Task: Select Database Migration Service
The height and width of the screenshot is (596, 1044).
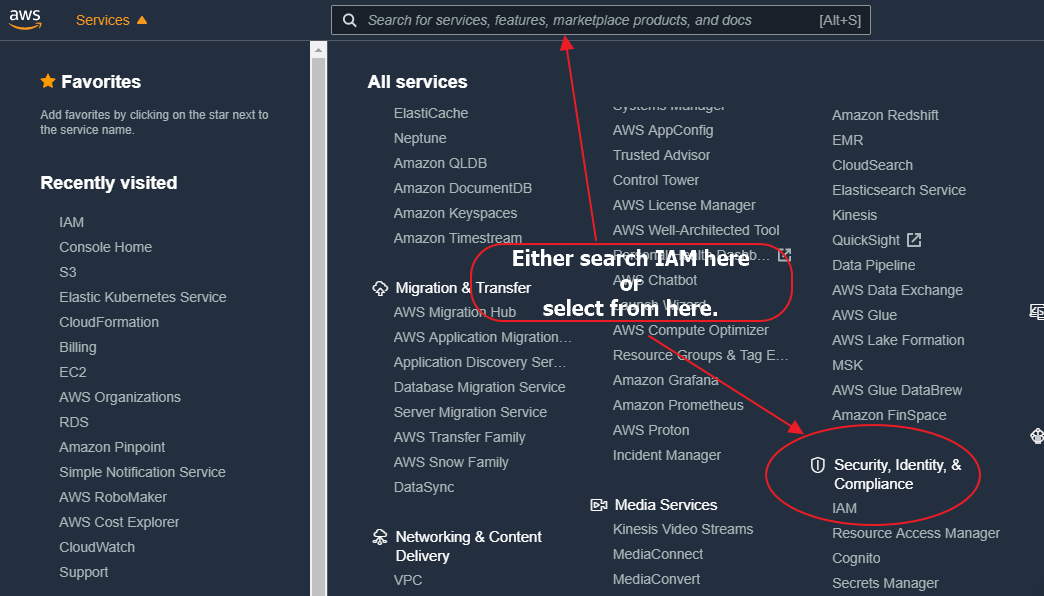Action: (479, 388)
